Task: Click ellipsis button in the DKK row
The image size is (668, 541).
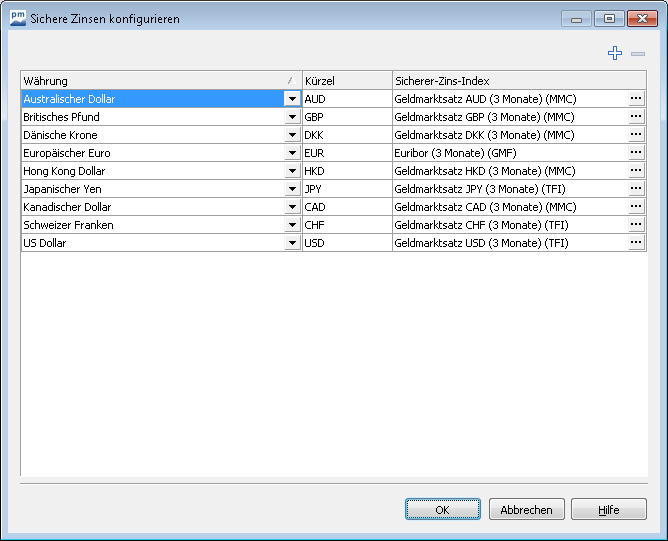Action: click(x=636, y=135)
